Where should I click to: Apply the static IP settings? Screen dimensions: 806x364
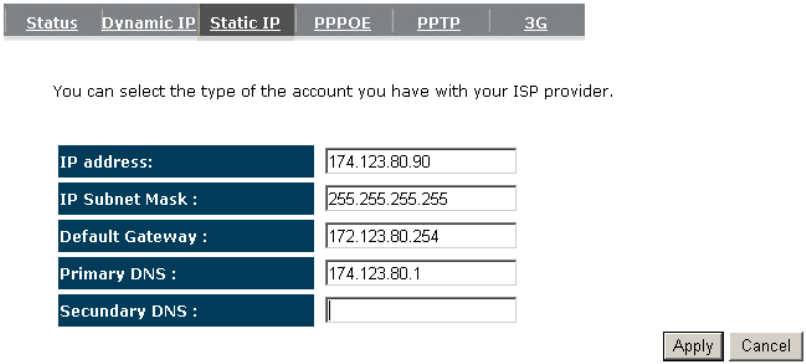pos(693,346)
